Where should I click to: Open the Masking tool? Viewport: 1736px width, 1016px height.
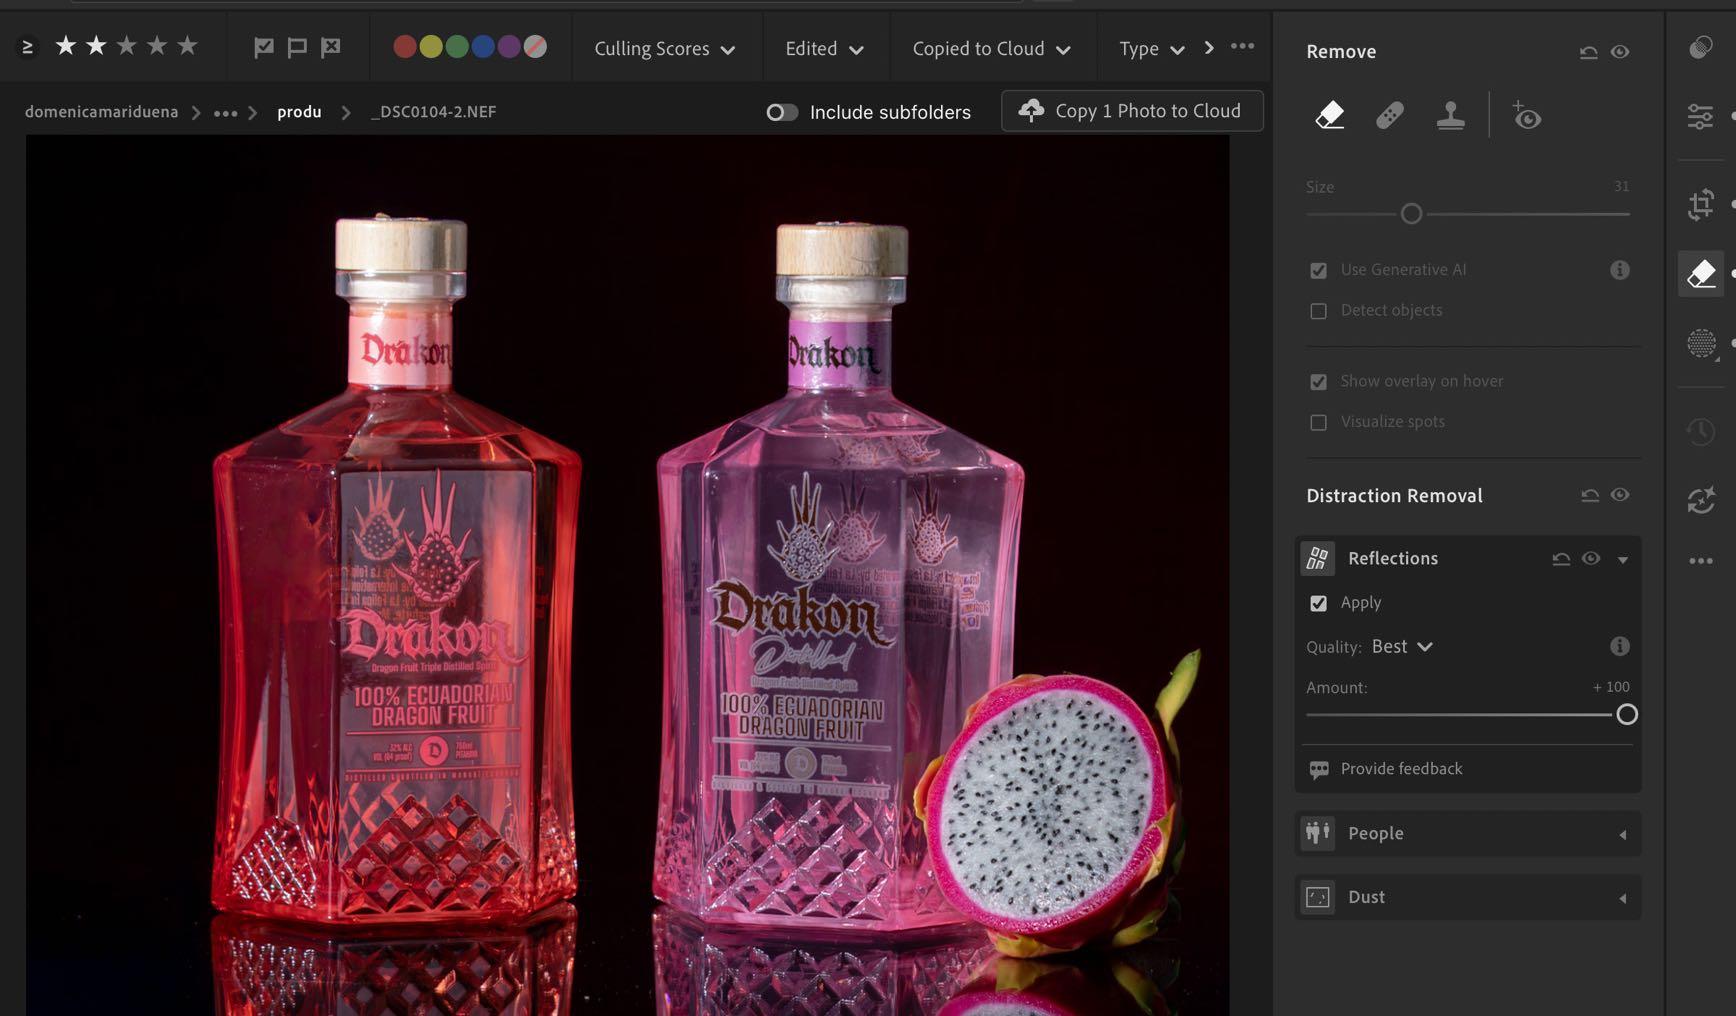[x=1701, y=344]
